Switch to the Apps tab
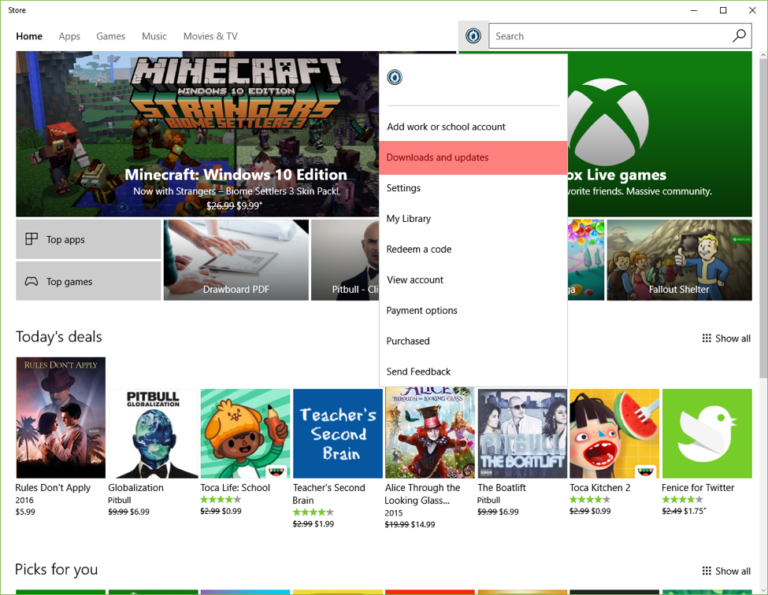Viewport: 768px width, 595px height. point(70,36)
